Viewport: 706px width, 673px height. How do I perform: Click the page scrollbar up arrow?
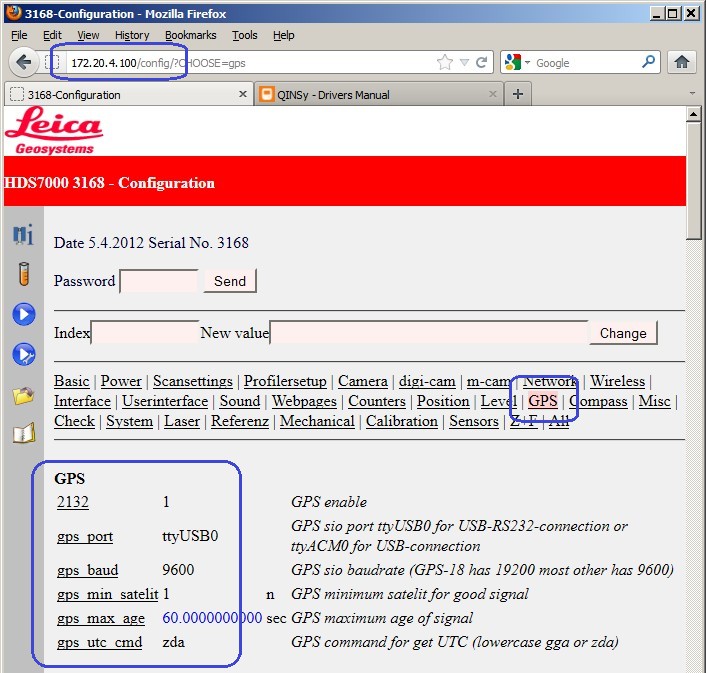pyautogui.click(x=693, y=114)
